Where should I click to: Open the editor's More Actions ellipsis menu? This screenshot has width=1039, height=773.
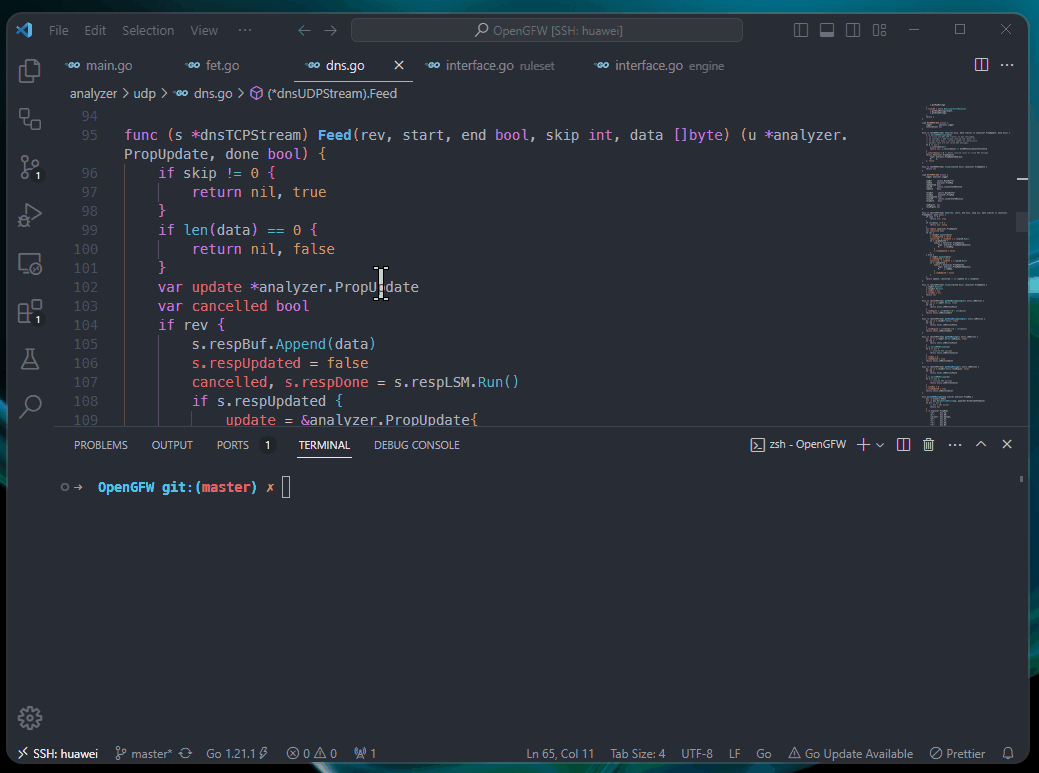(1006, 65)
